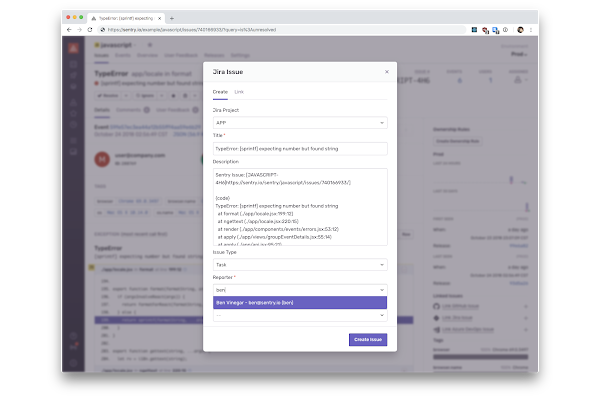Screen dimensions: 600x398
Task: Open the Comments tab of the issue
Action: [133, 110]
